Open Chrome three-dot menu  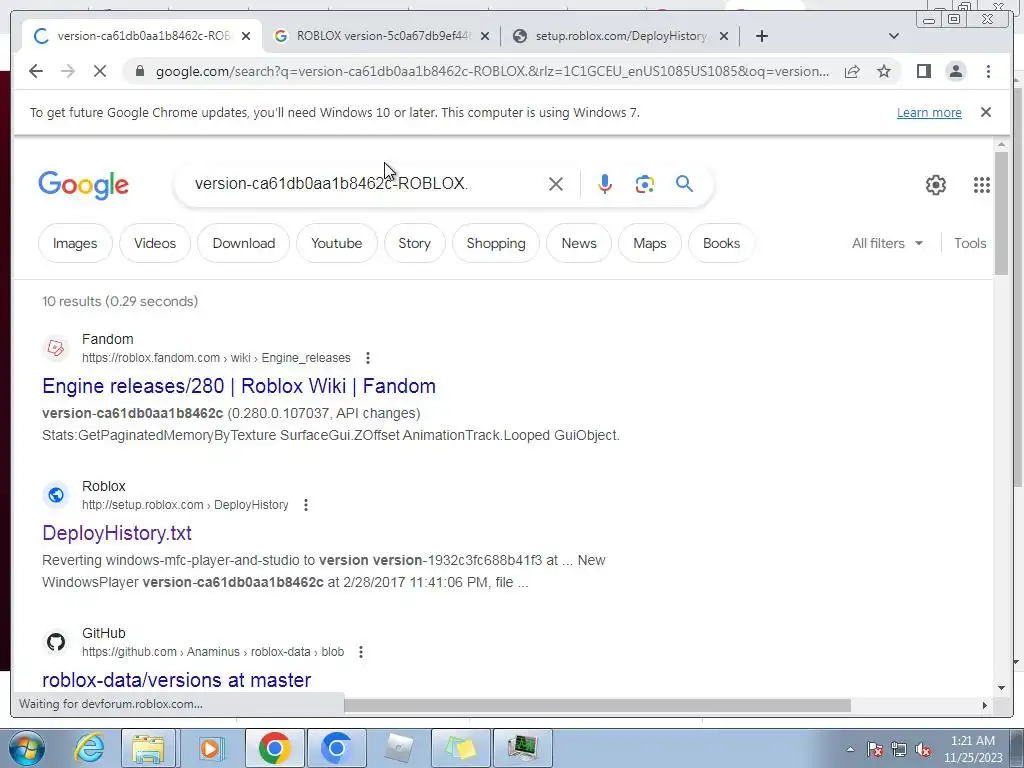click(988, 71)
